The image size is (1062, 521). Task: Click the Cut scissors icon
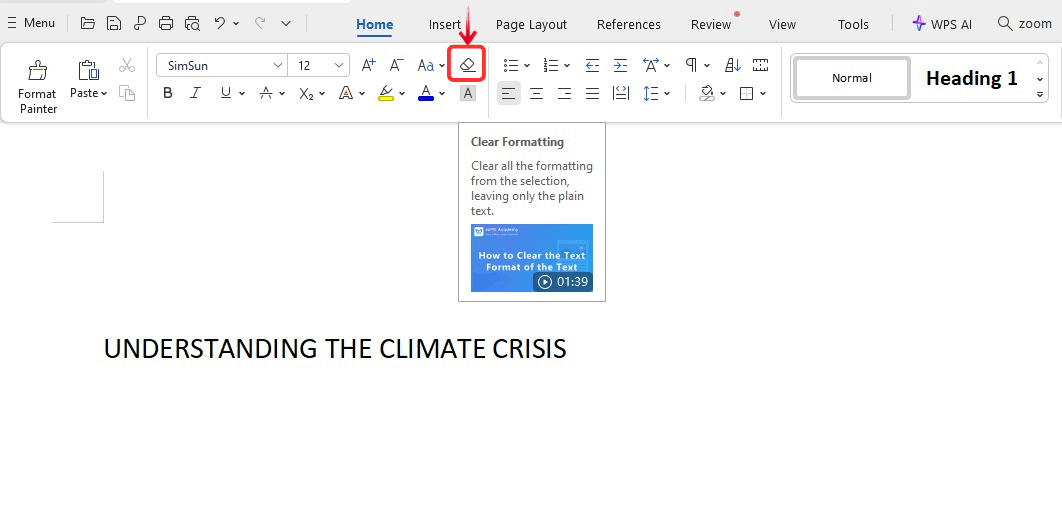point(127,66)
